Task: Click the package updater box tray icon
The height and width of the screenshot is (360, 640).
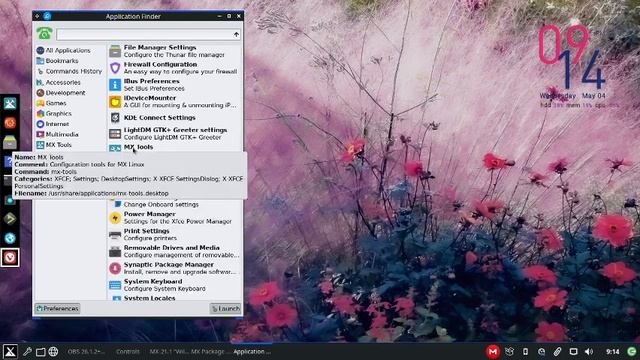Action: click(509, 351)
